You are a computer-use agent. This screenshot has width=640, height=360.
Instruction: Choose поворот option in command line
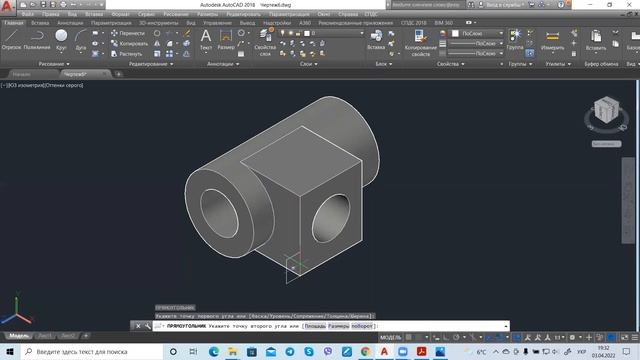362,326
